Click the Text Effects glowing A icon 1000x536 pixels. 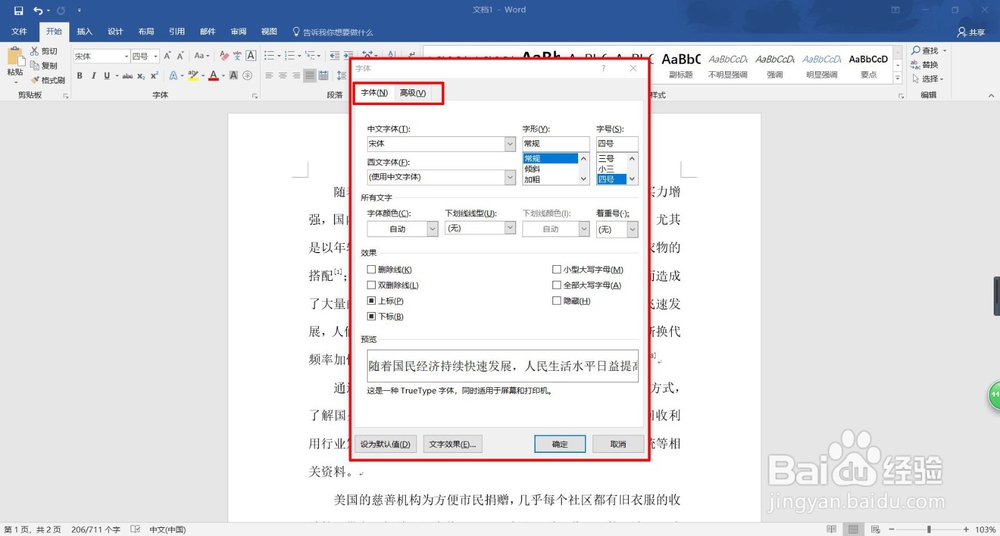173,76
